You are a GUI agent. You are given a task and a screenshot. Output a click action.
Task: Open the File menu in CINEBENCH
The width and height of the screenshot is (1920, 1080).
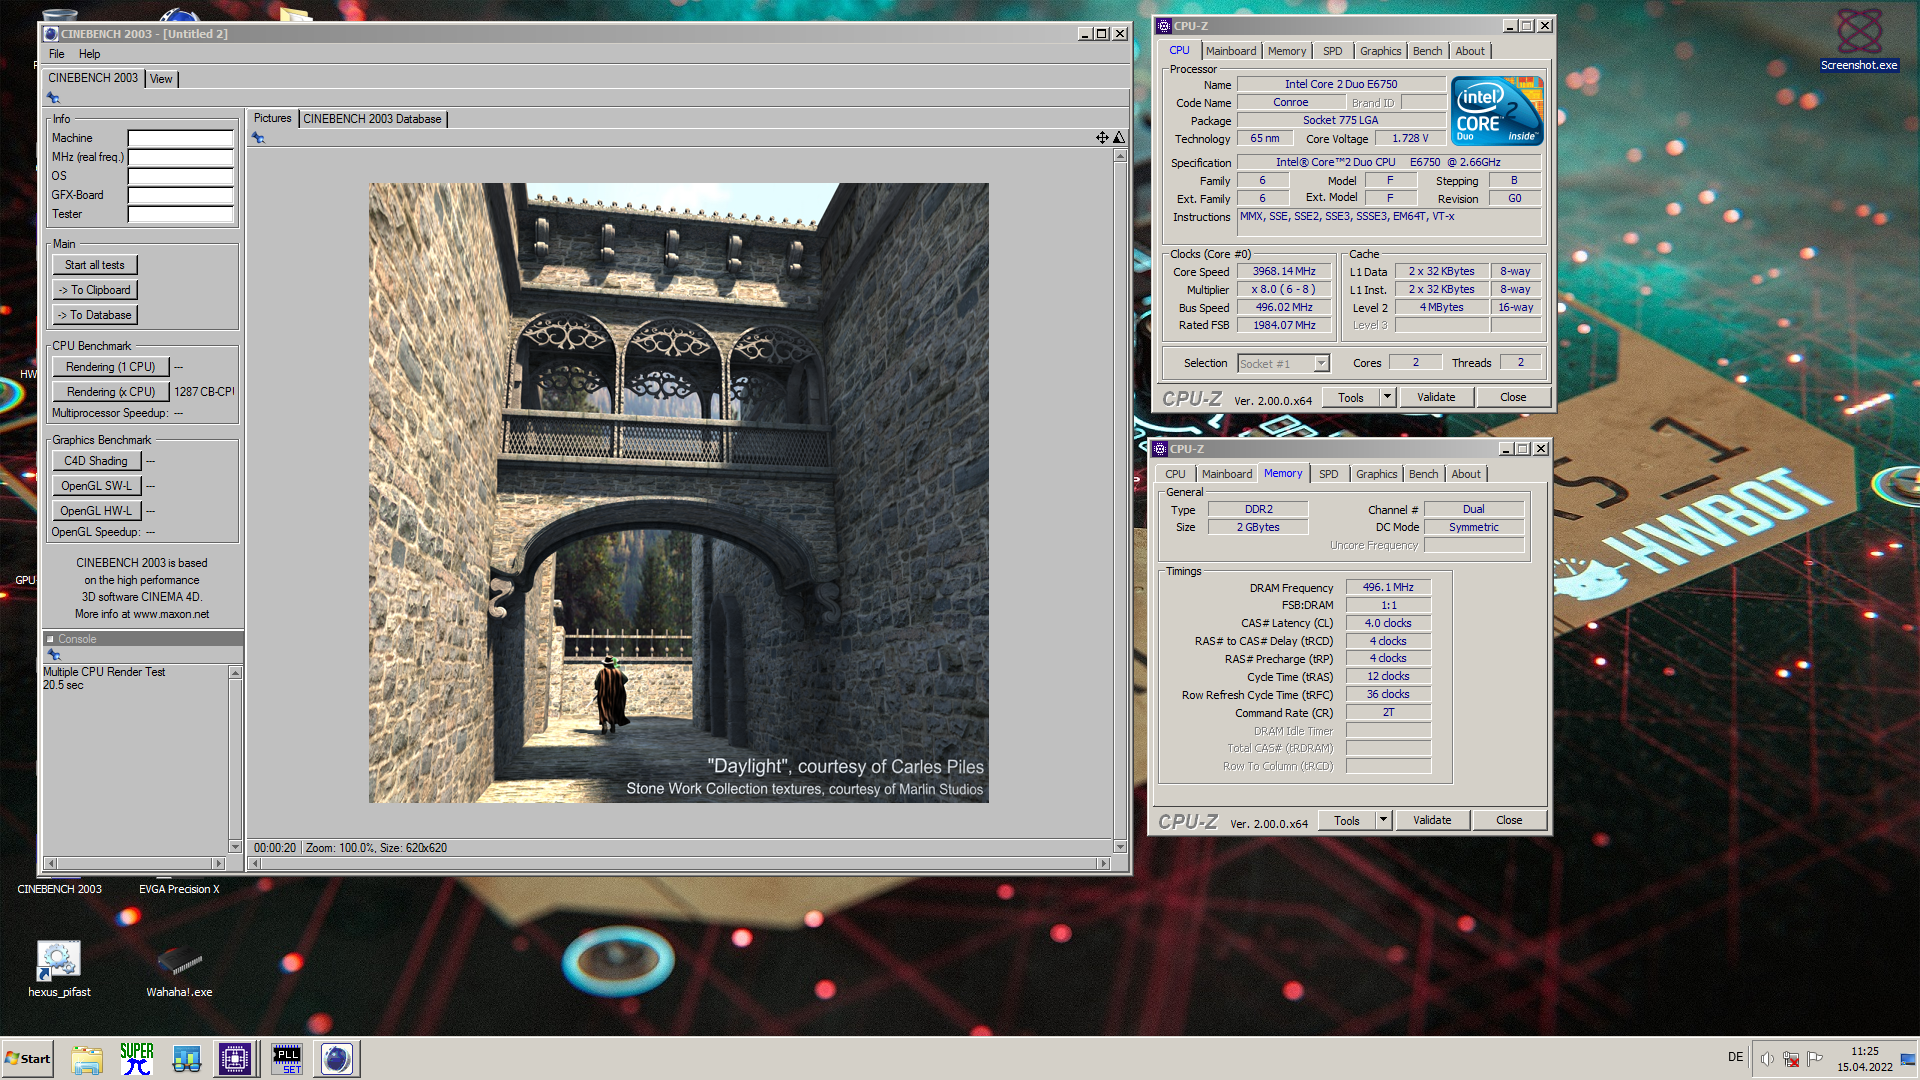[x=56, y=54]
